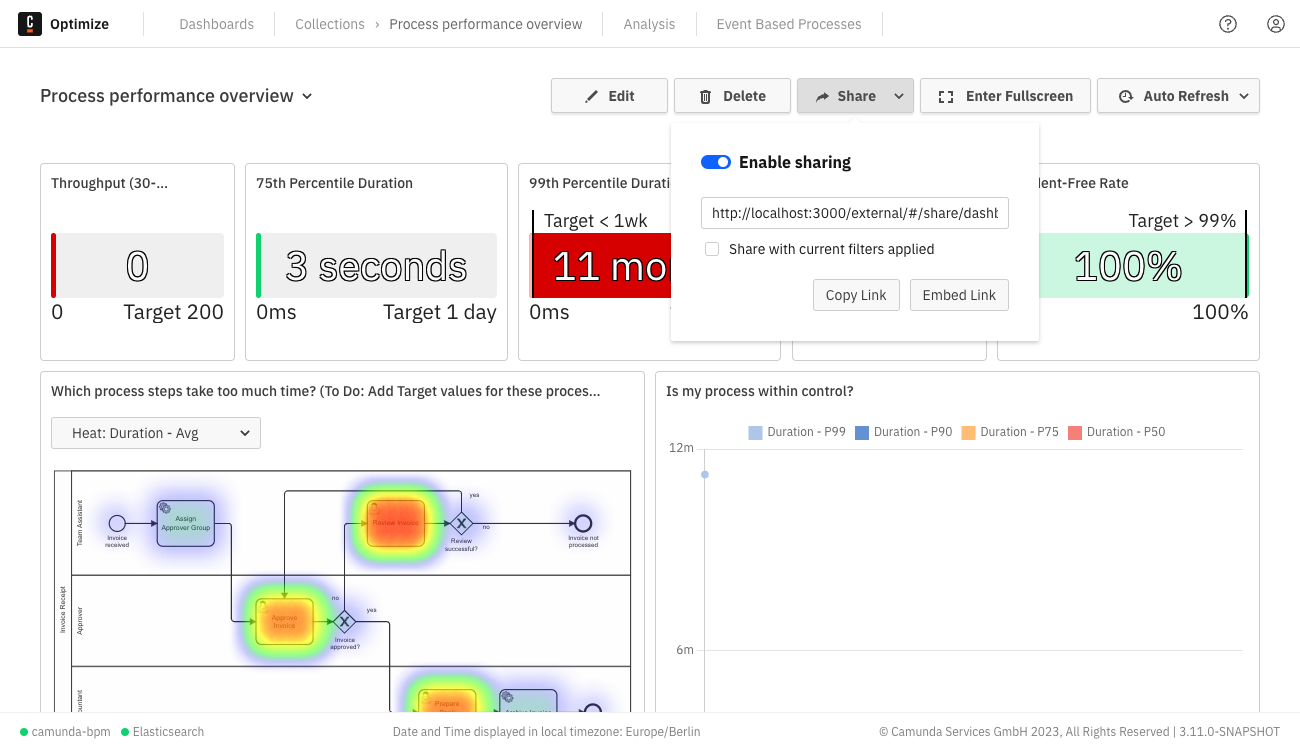This screenshot has width=1300, height=750.
Task: Click the Assign Approver Group task
Action: tap(186, 523)
